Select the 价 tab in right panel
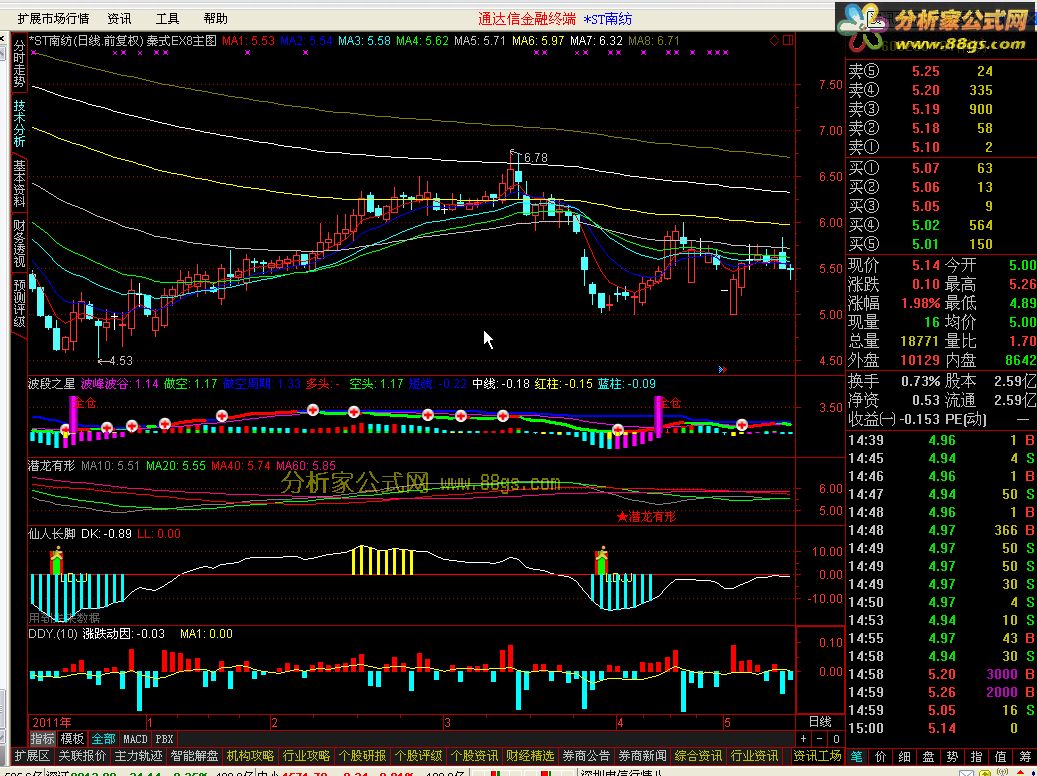 tap(881, 757)
